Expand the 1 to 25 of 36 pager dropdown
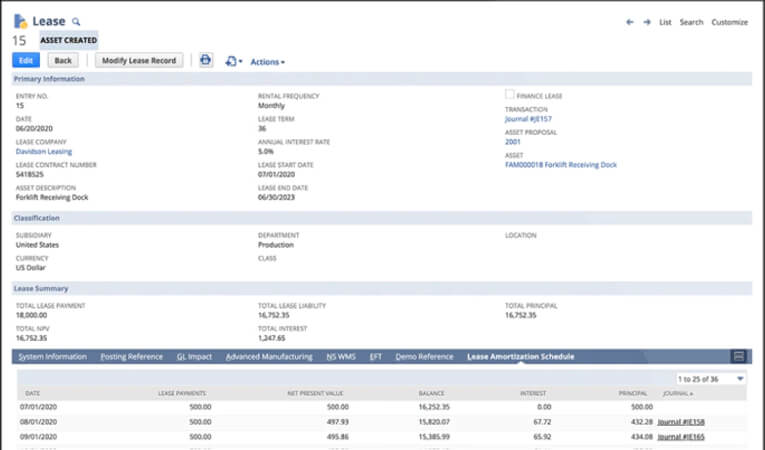The image size is (765, 450). coord(711,379)
